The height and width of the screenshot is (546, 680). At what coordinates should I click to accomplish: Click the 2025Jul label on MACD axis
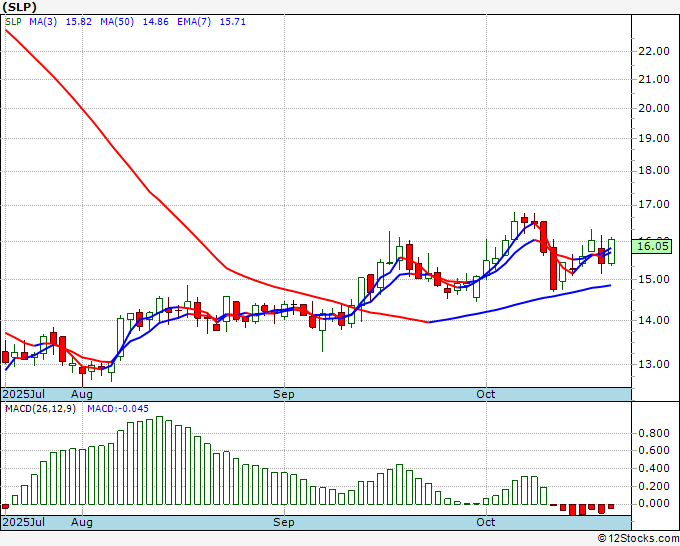(24, 522)
